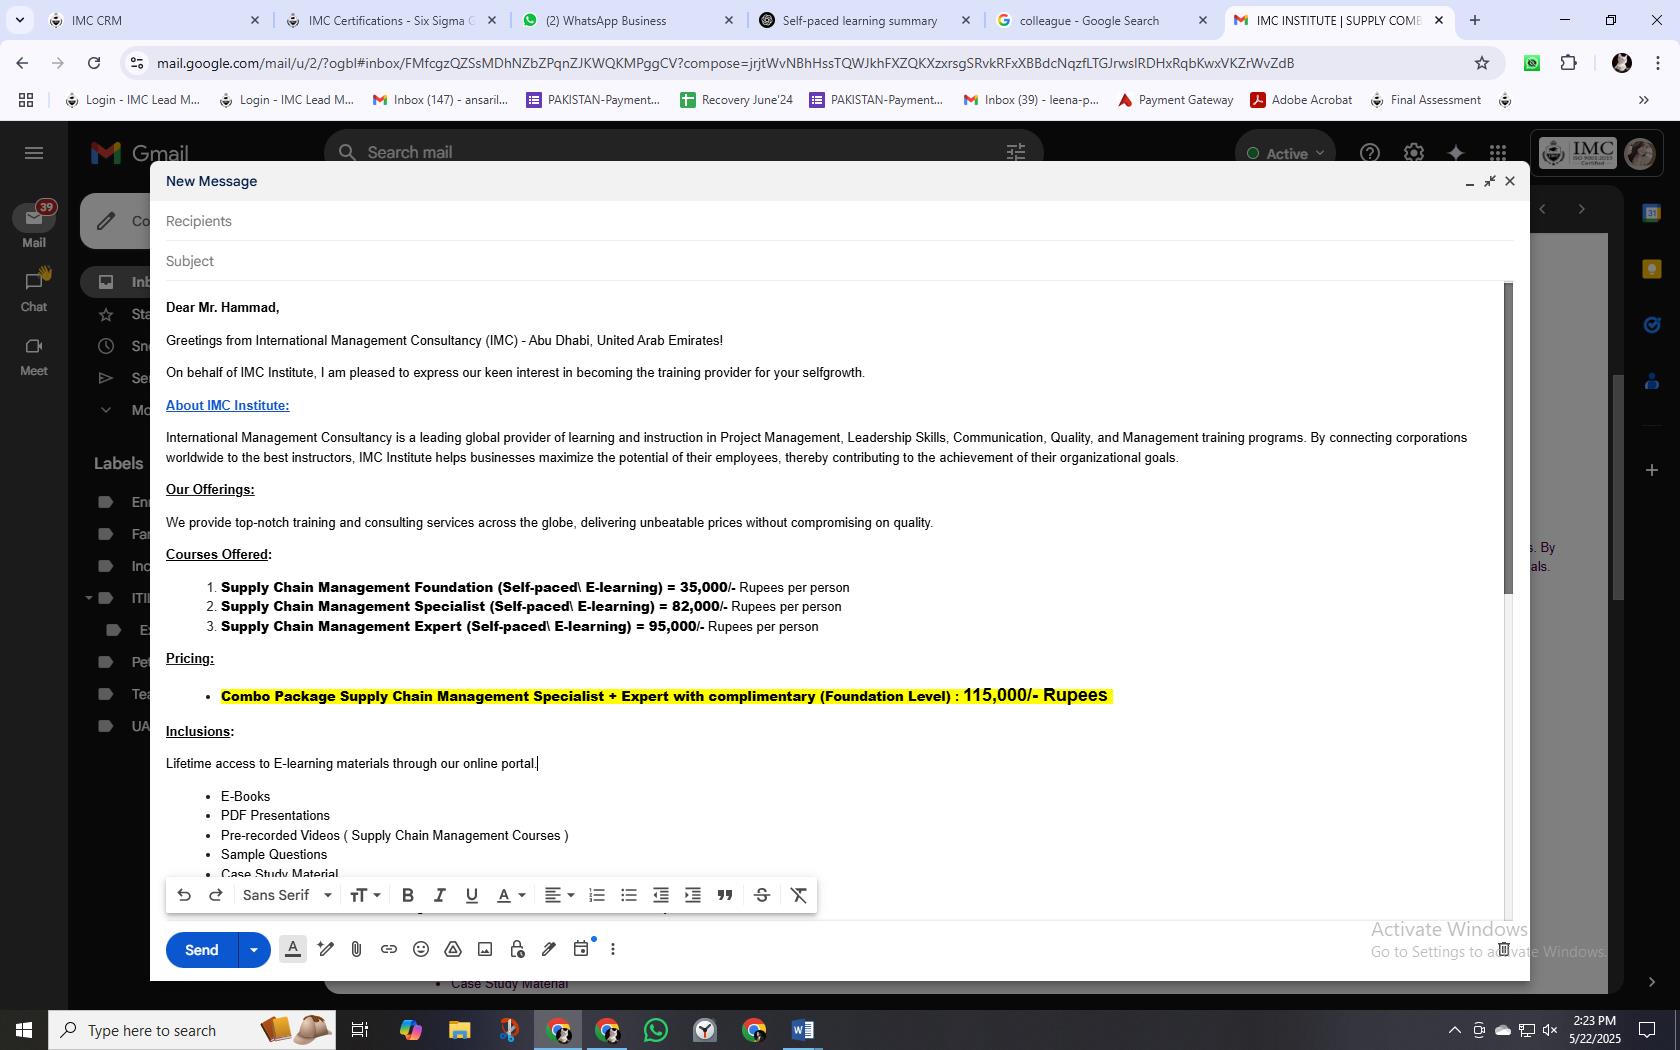Open the text size dropdown
The height and width of the screenshot is (1050, 1680).
click(365, 895)
